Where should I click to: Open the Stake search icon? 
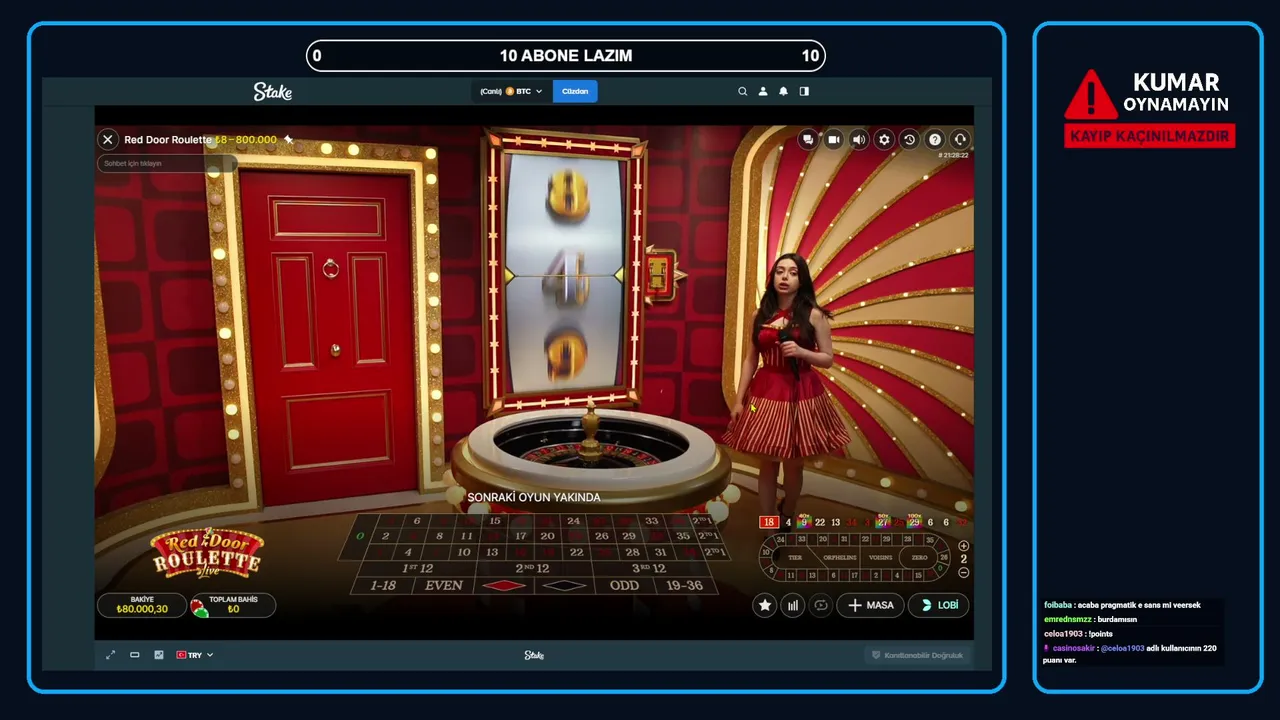742,91
